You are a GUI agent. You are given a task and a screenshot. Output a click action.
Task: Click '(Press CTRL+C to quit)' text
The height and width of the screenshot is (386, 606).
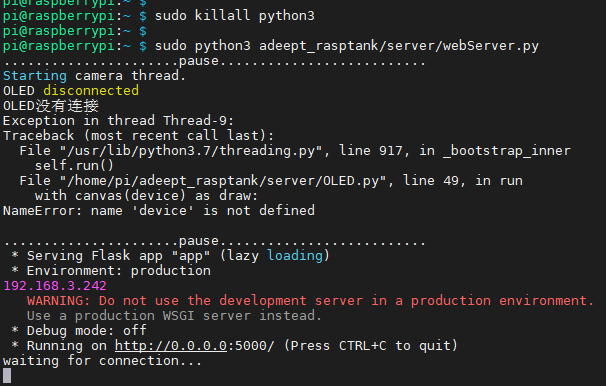[371, 345]
